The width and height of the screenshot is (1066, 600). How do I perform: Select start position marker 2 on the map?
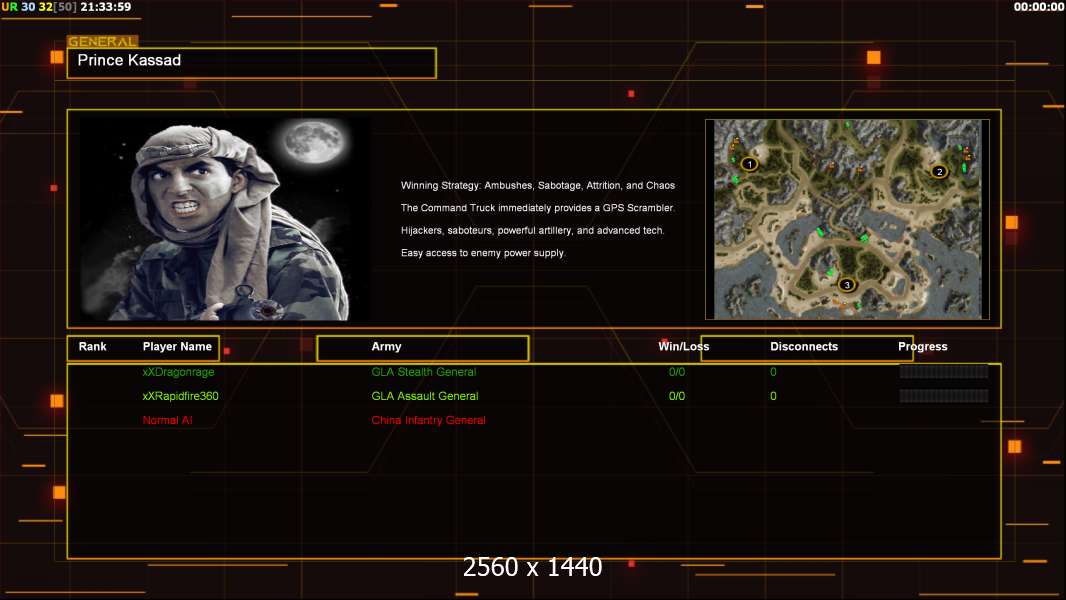point(938,172)
